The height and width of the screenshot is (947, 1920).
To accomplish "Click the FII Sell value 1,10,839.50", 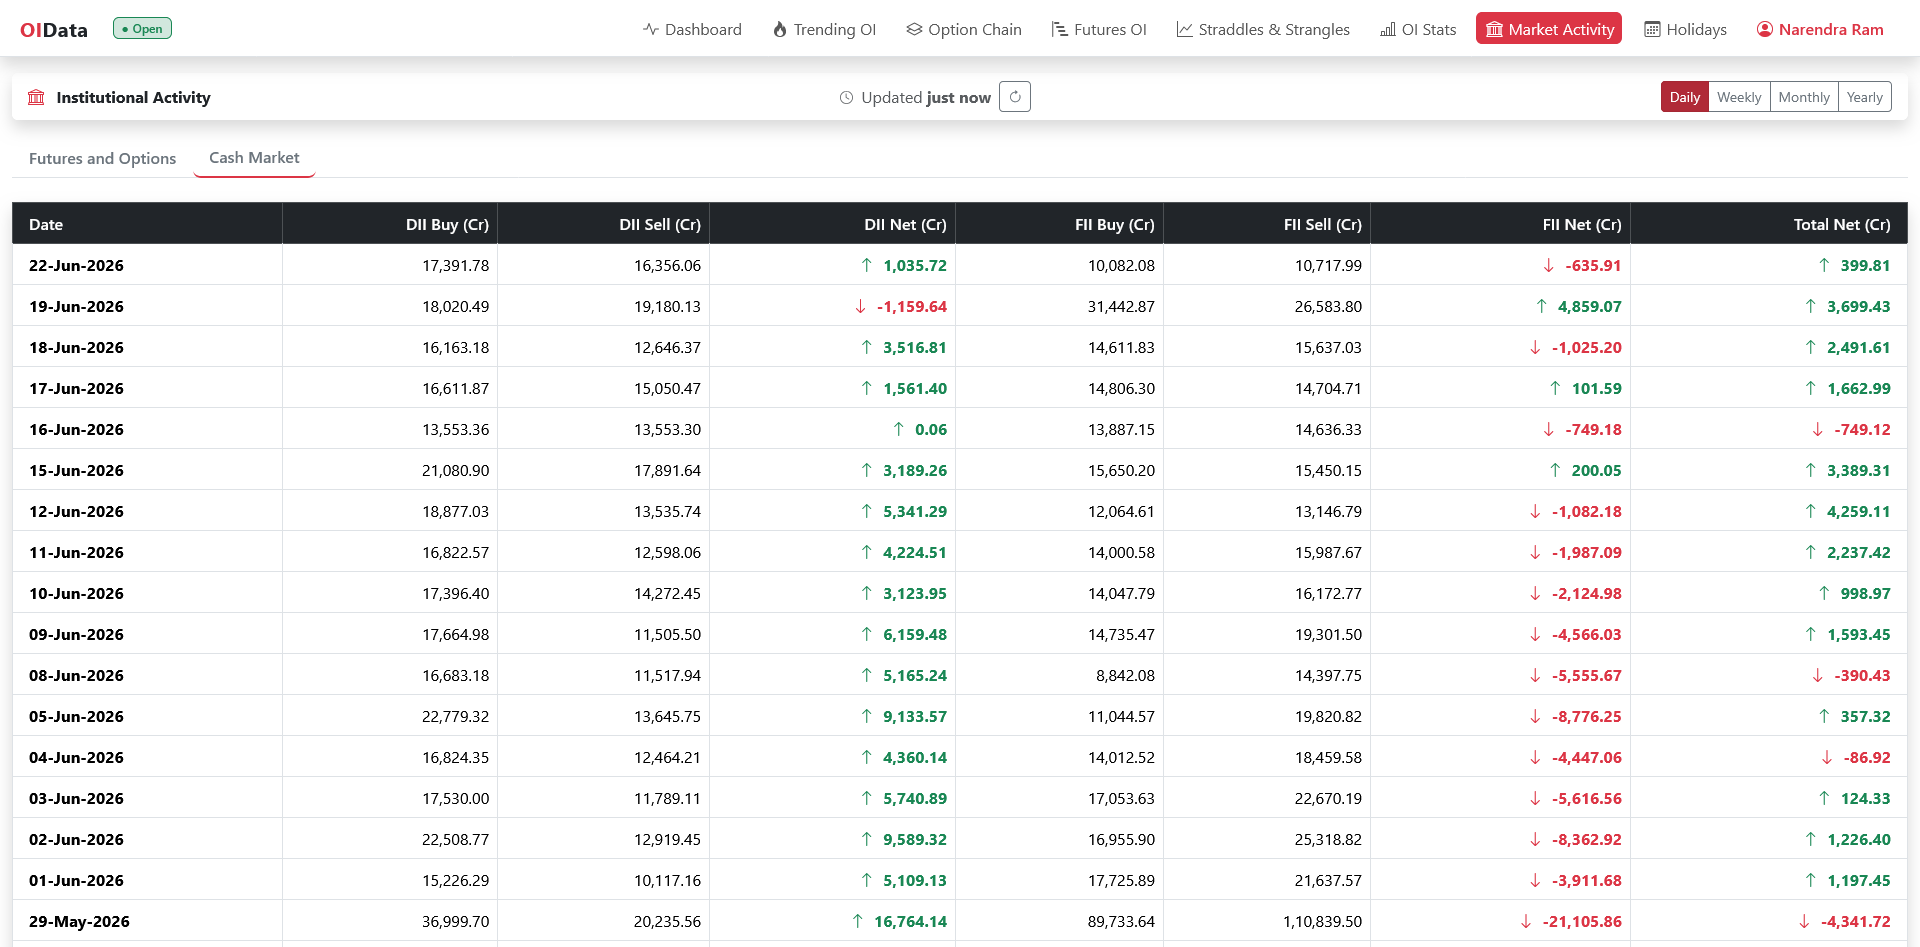I will coord(1322,921).
